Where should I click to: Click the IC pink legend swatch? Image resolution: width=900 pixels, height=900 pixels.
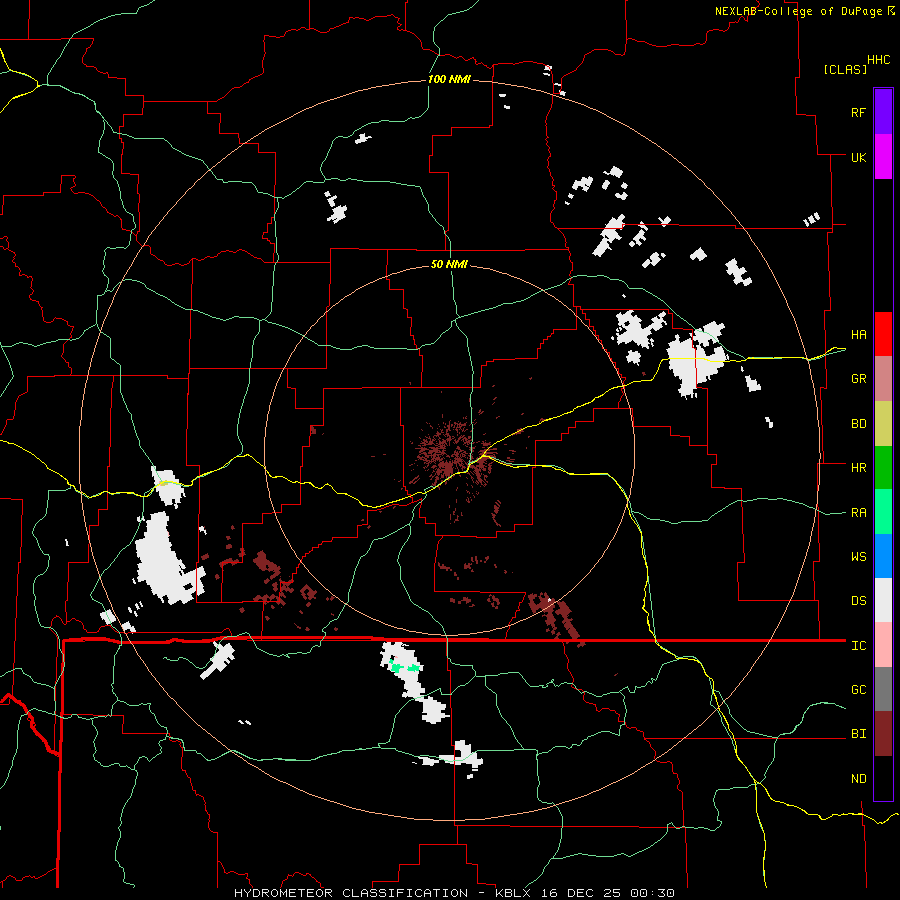tap(883, 645)
